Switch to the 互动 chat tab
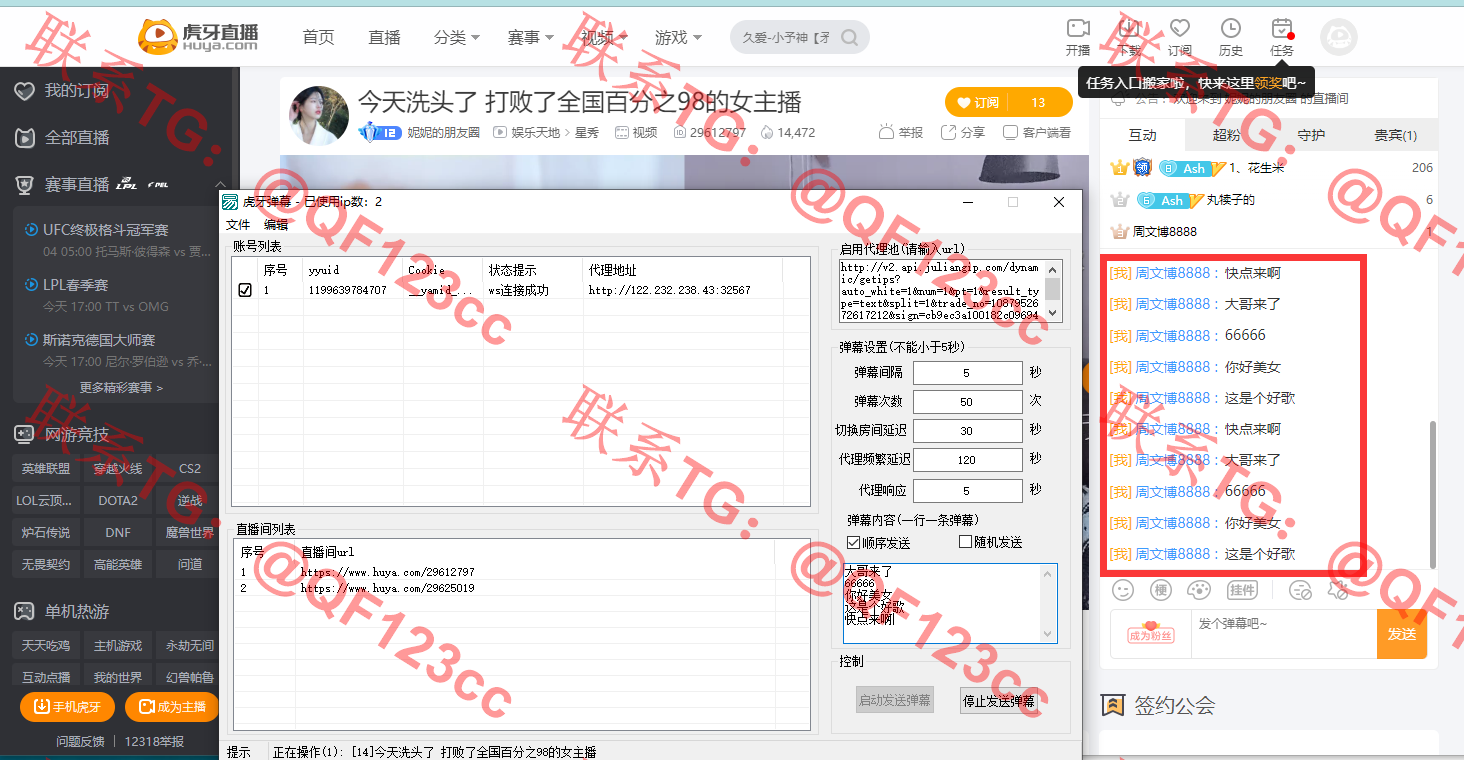The height and width of the screenshot is (760, 1464). click(x=1142, y=135)
